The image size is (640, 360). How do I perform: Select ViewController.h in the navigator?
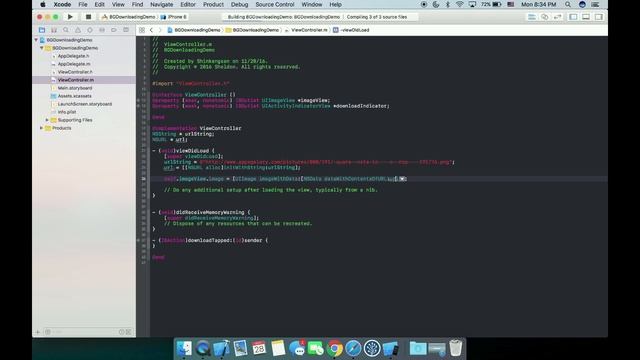point(74,72)
